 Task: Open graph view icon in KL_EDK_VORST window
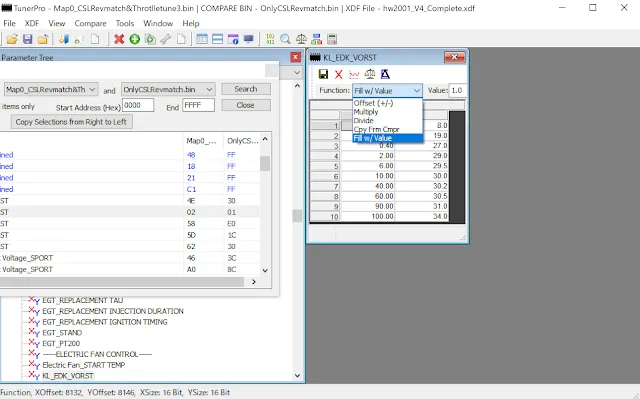354,74
